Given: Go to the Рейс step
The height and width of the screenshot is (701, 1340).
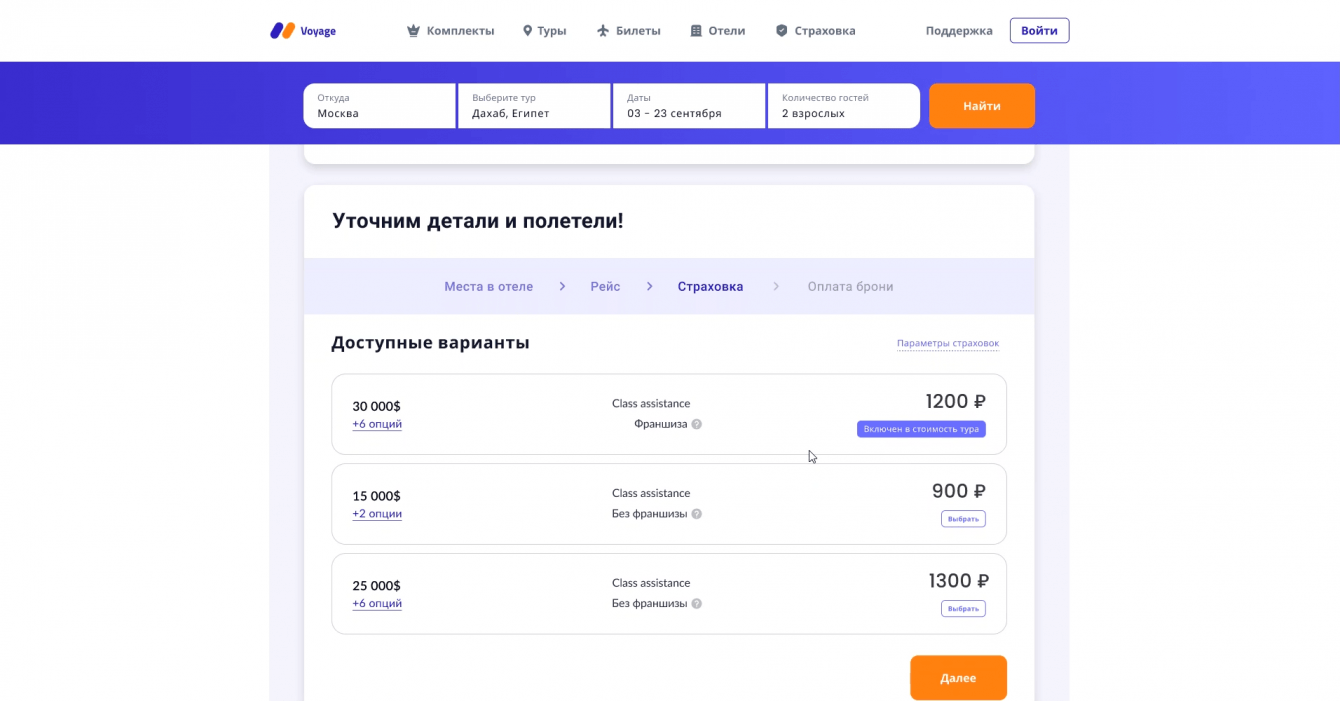Looking at the screenshot, I should (x=605, y=287).
